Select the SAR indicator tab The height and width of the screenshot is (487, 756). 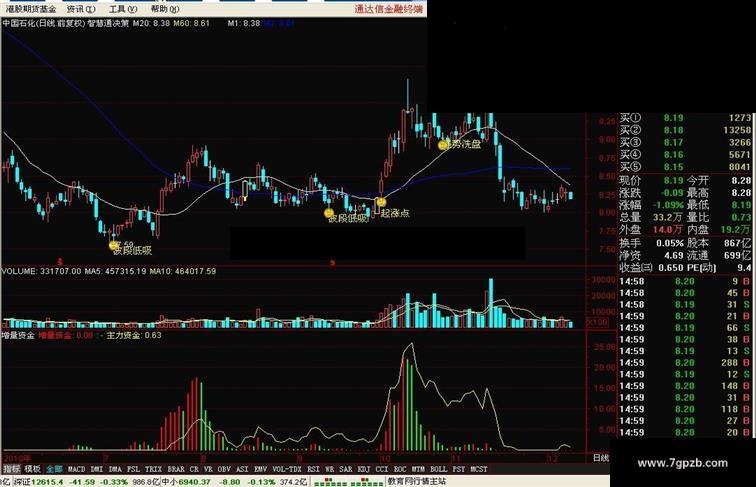[x=346, y=469]
